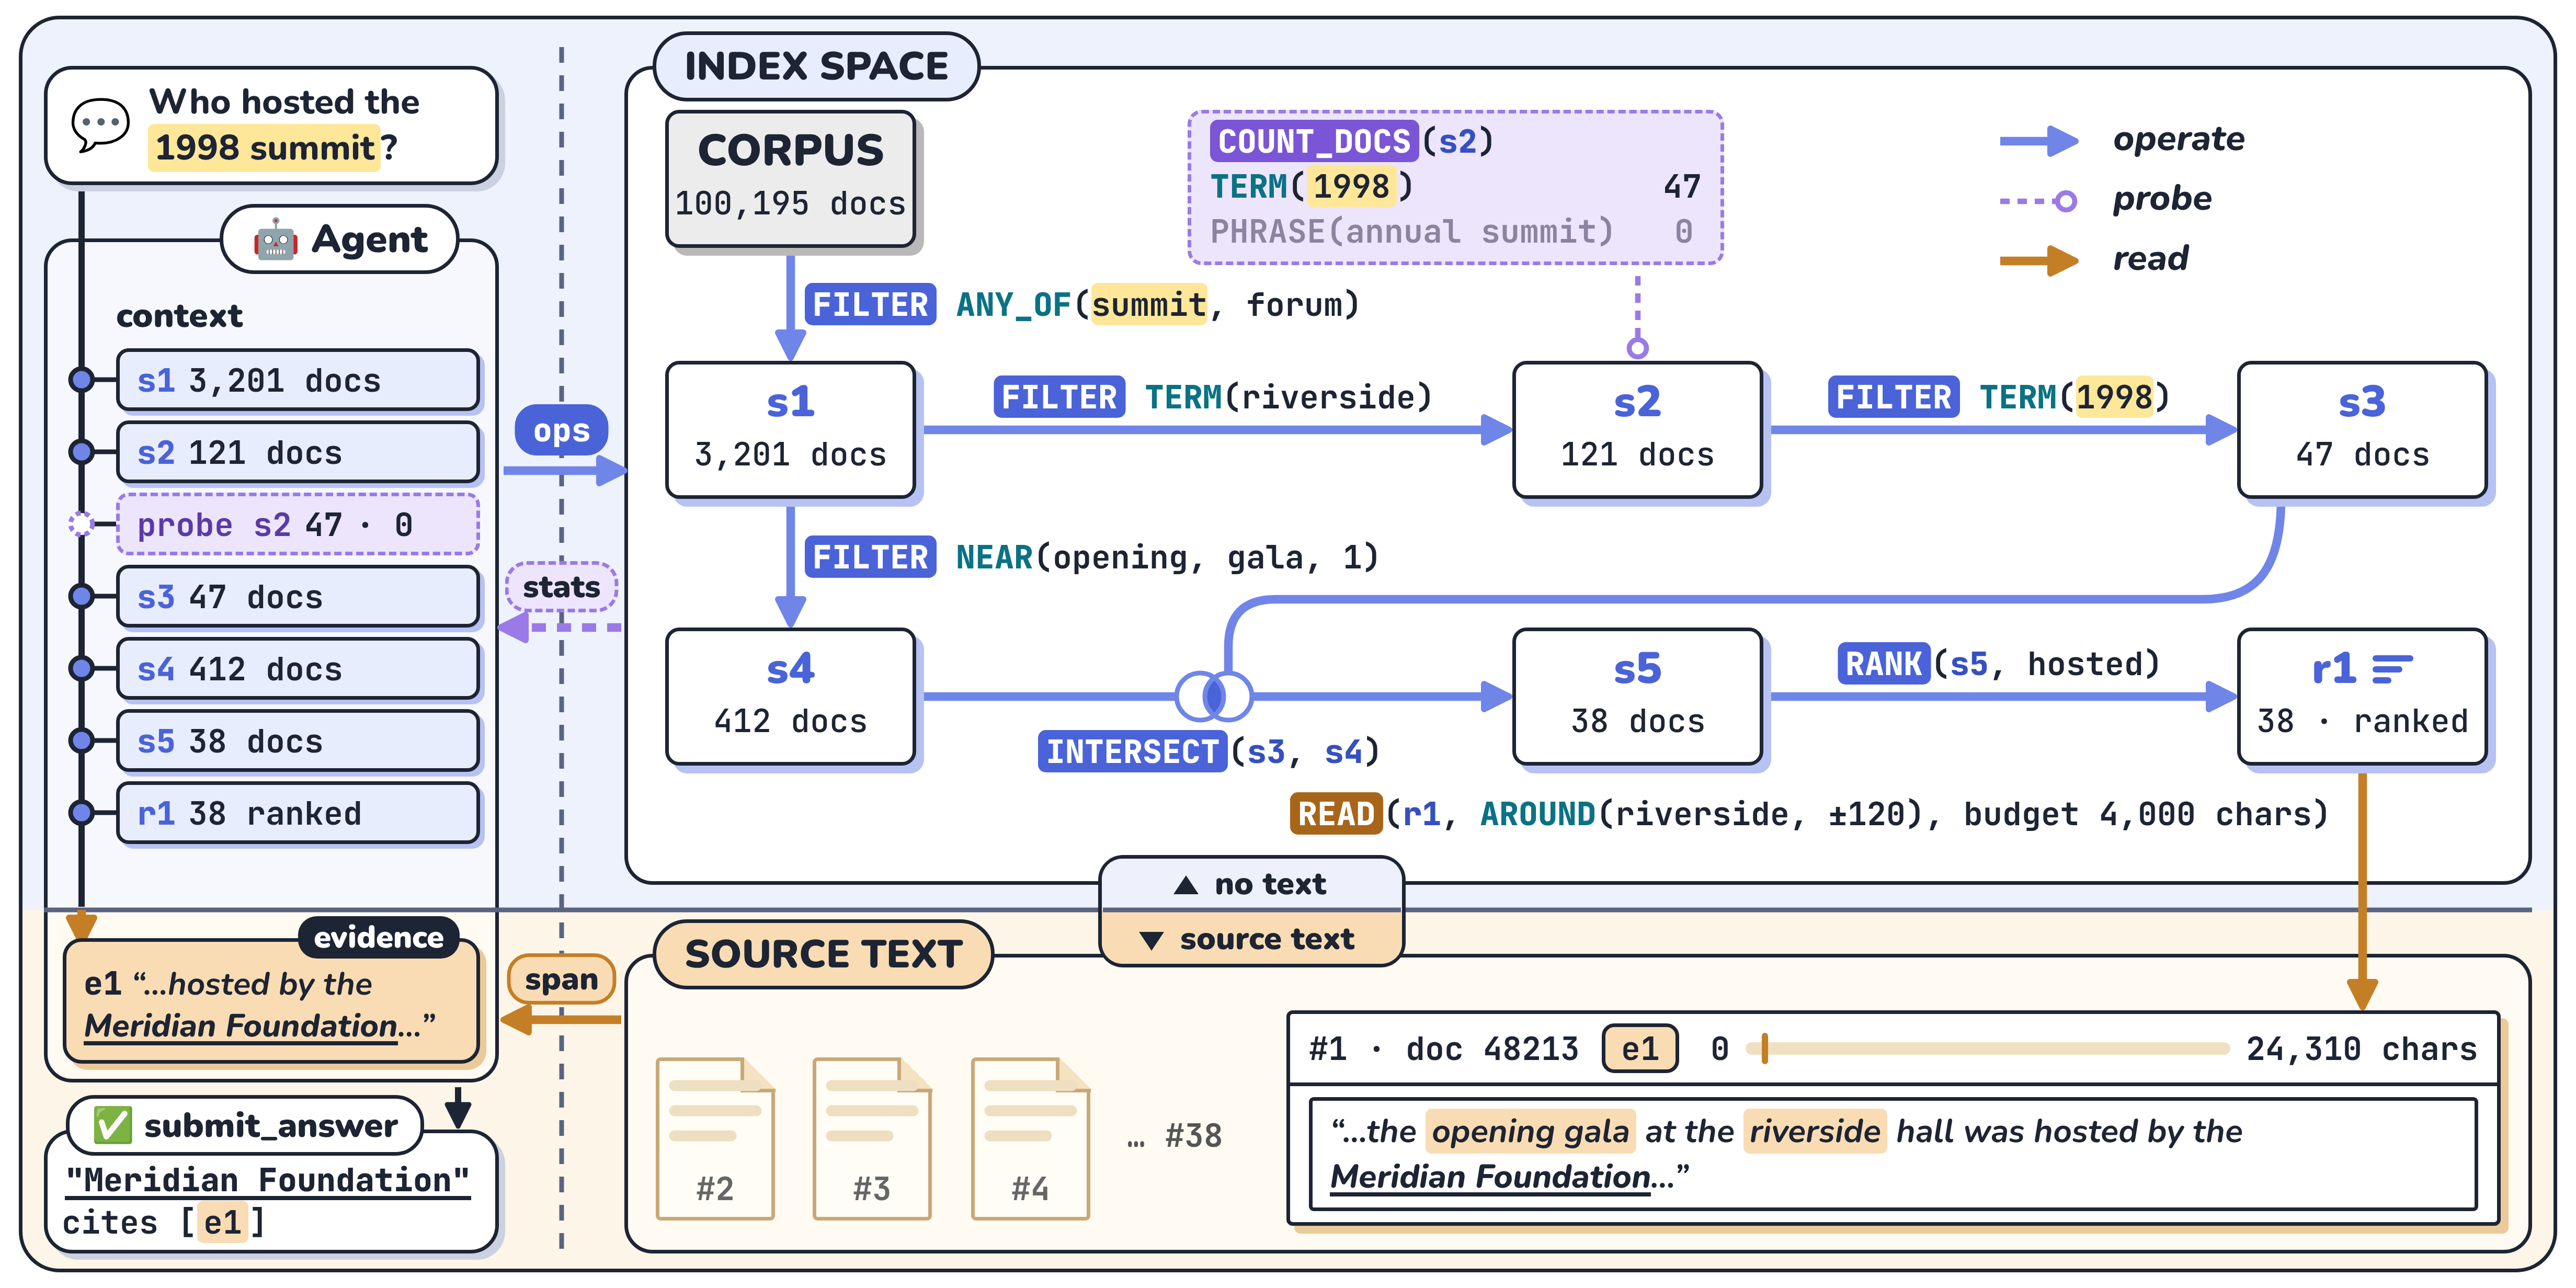Viewport: 2576px width, 1288px height.
Task: Click the evidence e1 quote card
Action: [x=271, y=1002]
